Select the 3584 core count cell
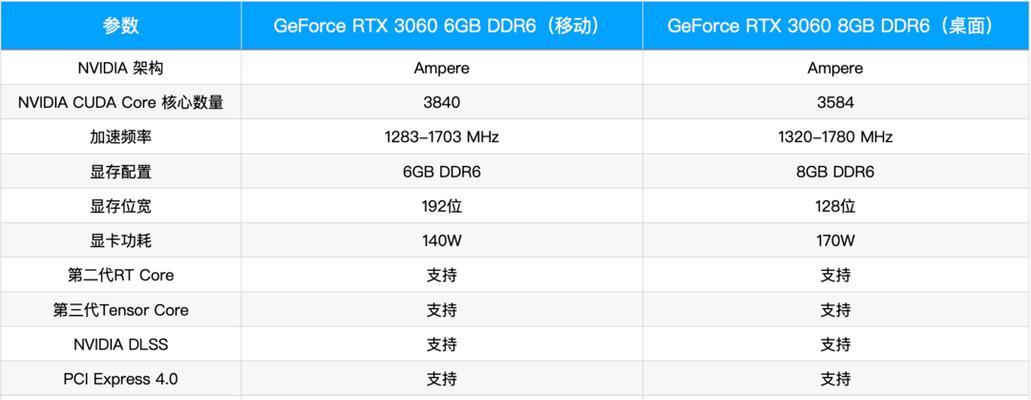The image size is (1031, 400). (835, 102)
